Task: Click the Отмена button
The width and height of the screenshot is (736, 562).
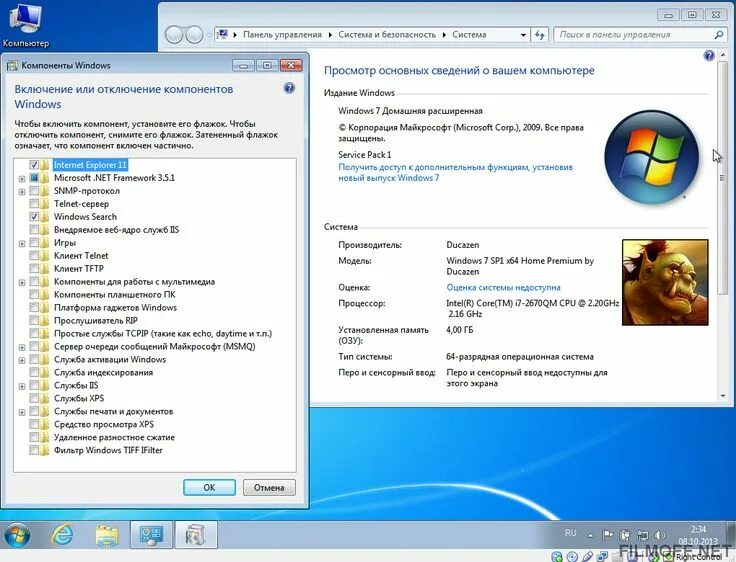Action: pos(269,487)
